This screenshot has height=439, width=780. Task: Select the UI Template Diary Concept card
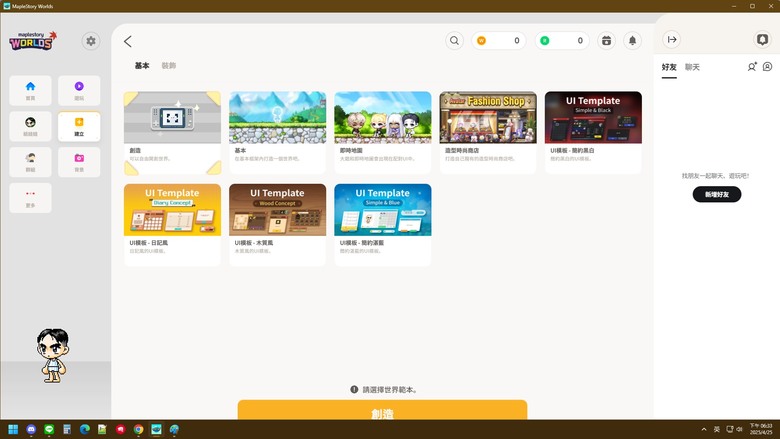172,225
